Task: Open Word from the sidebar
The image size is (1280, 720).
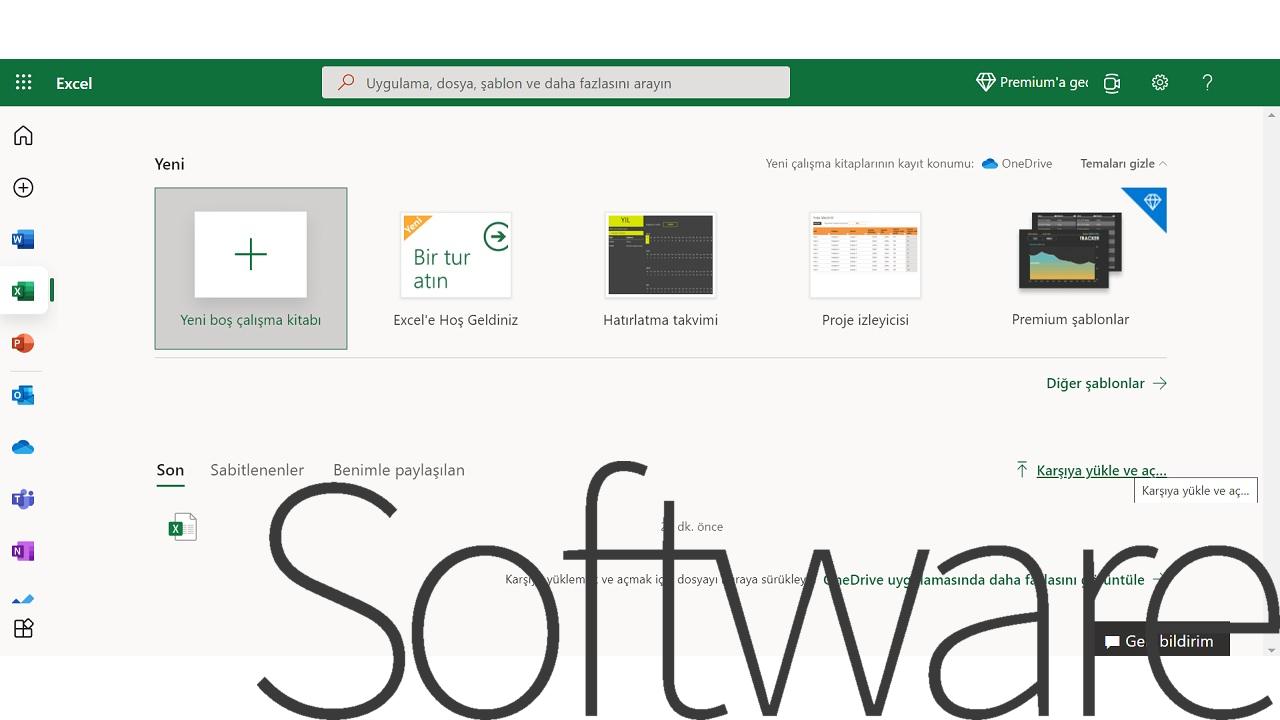Action: (23, 240)
